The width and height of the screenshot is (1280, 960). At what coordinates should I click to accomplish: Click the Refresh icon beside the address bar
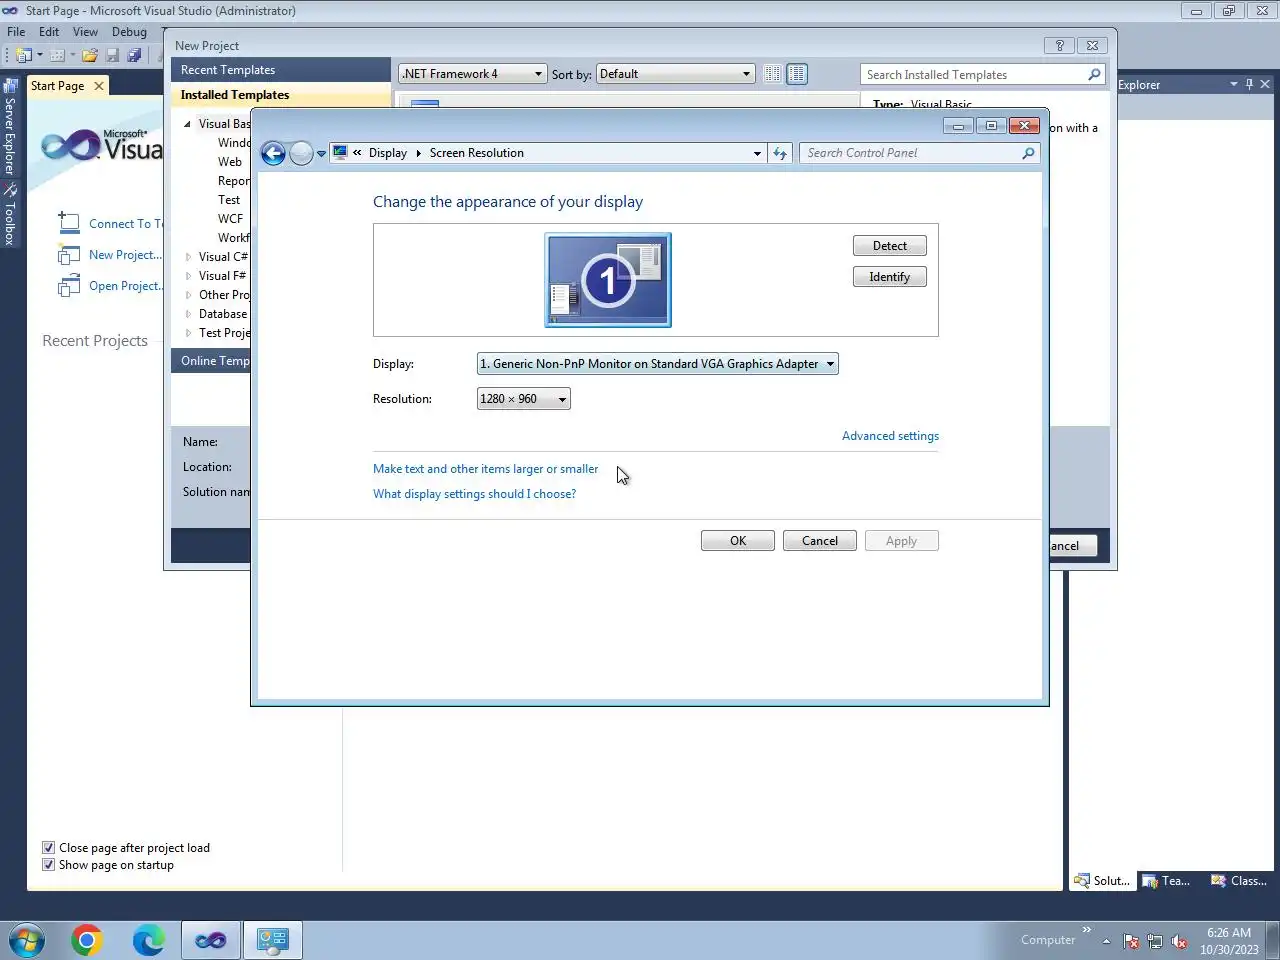point(780,153)
